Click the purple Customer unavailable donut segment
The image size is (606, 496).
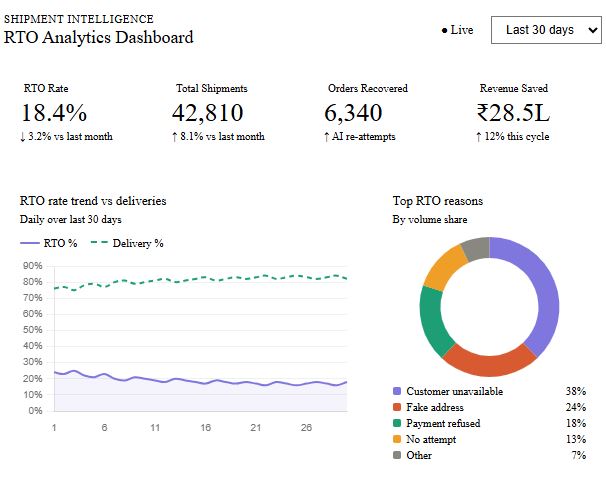click(x=545, y=290)
